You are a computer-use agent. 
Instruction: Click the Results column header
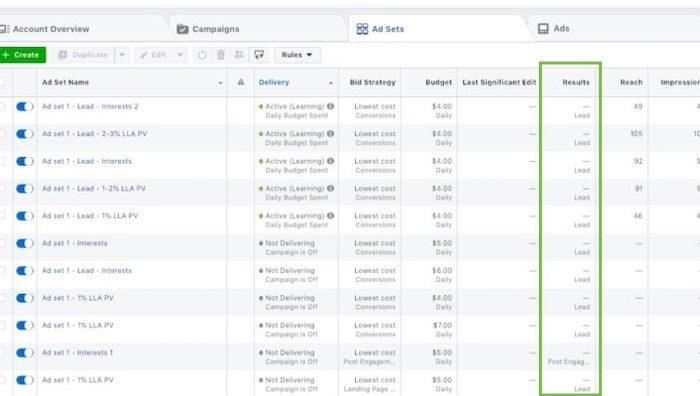[576, 82]
